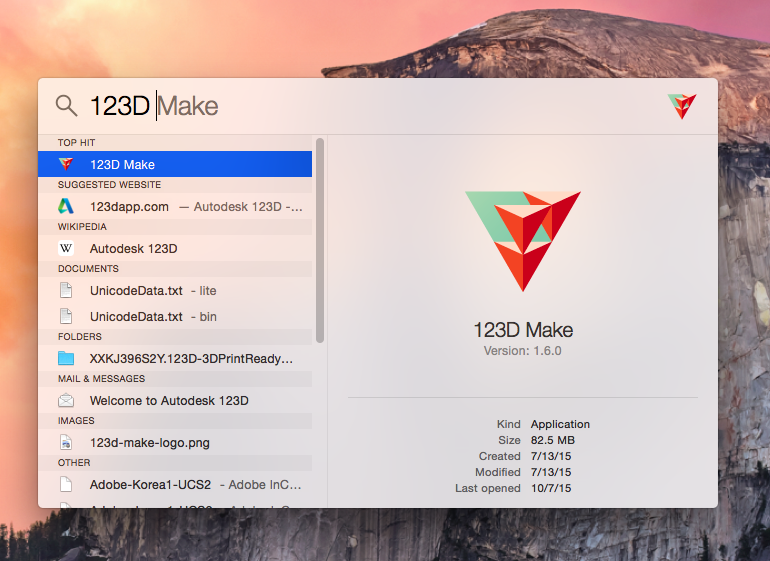Viewport: 770px width, 561px height.
Task: Click the Kind value Application
Action: (x=560, y=424)
